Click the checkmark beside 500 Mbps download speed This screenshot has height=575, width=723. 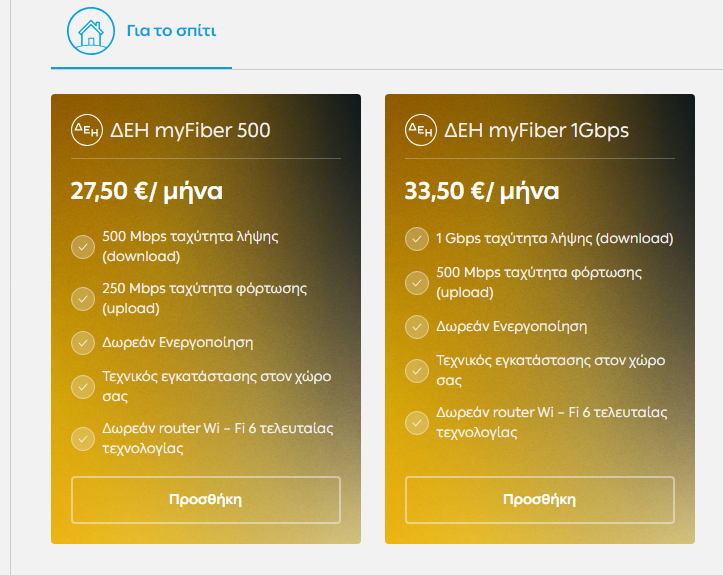click(x=83, y=246)
